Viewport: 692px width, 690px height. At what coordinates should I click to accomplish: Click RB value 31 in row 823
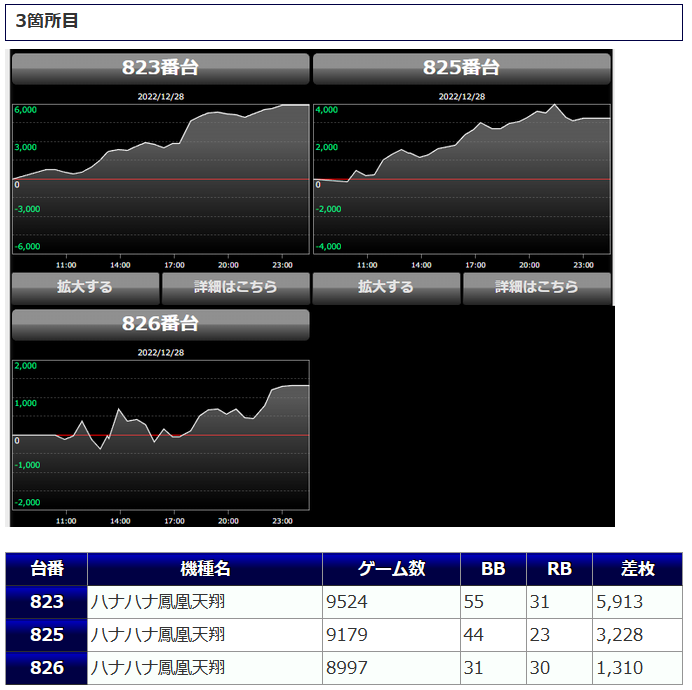click(x=540, y=602)
